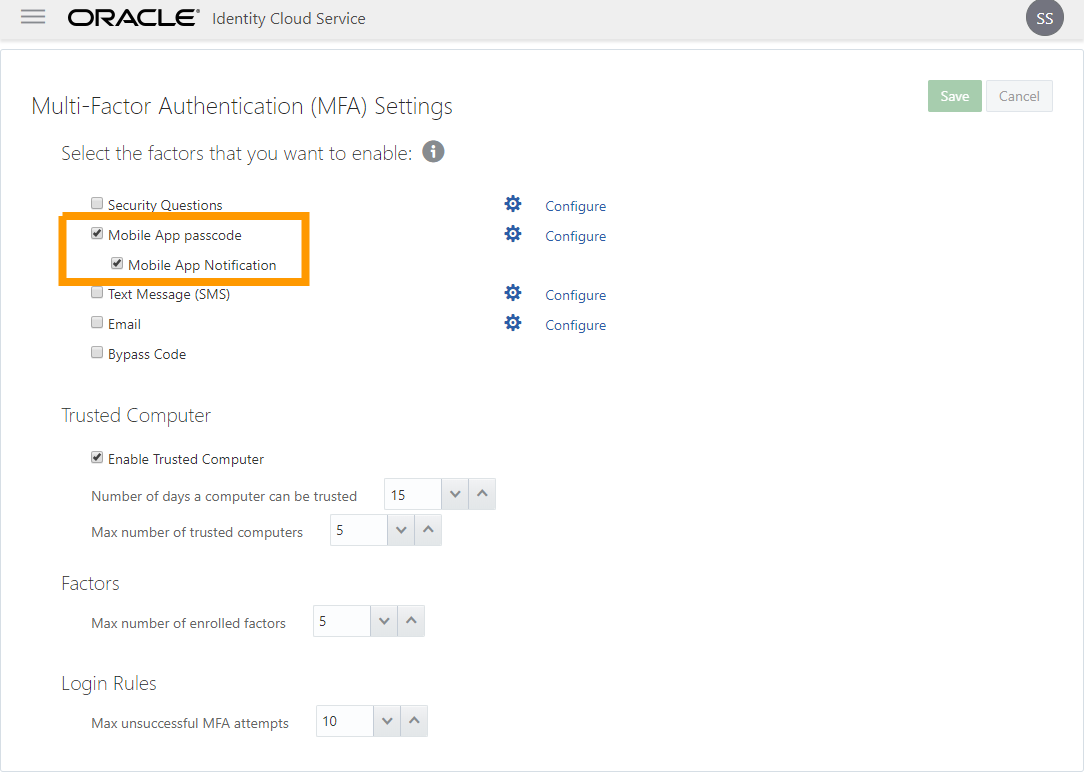Enable the Bypass Code factor
The image size is (1084, 772).
97,351
